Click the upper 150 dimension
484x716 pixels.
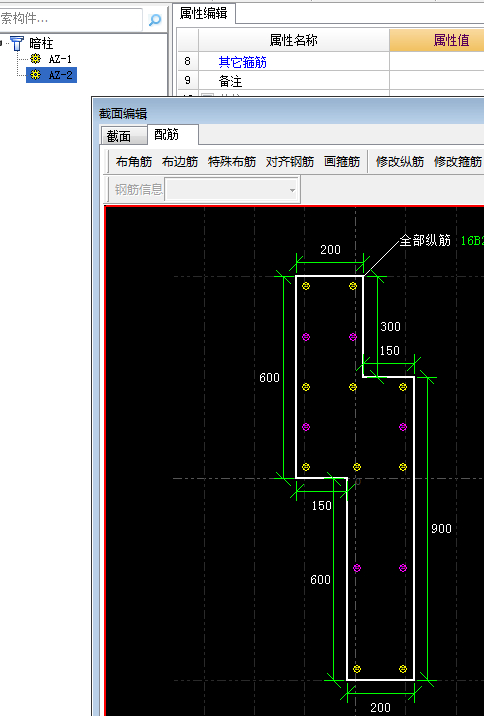tap(389, 350)
